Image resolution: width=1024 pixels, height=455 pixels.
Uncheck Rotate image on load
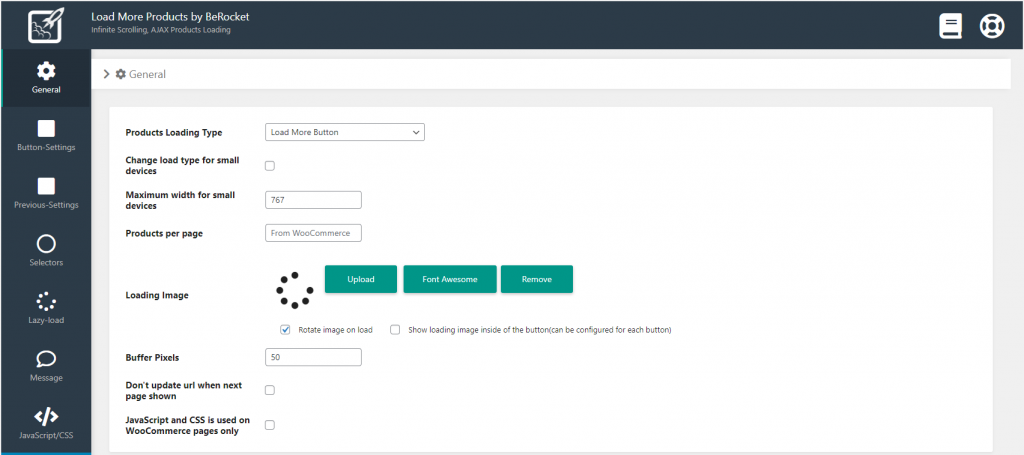tap(285, 329)
